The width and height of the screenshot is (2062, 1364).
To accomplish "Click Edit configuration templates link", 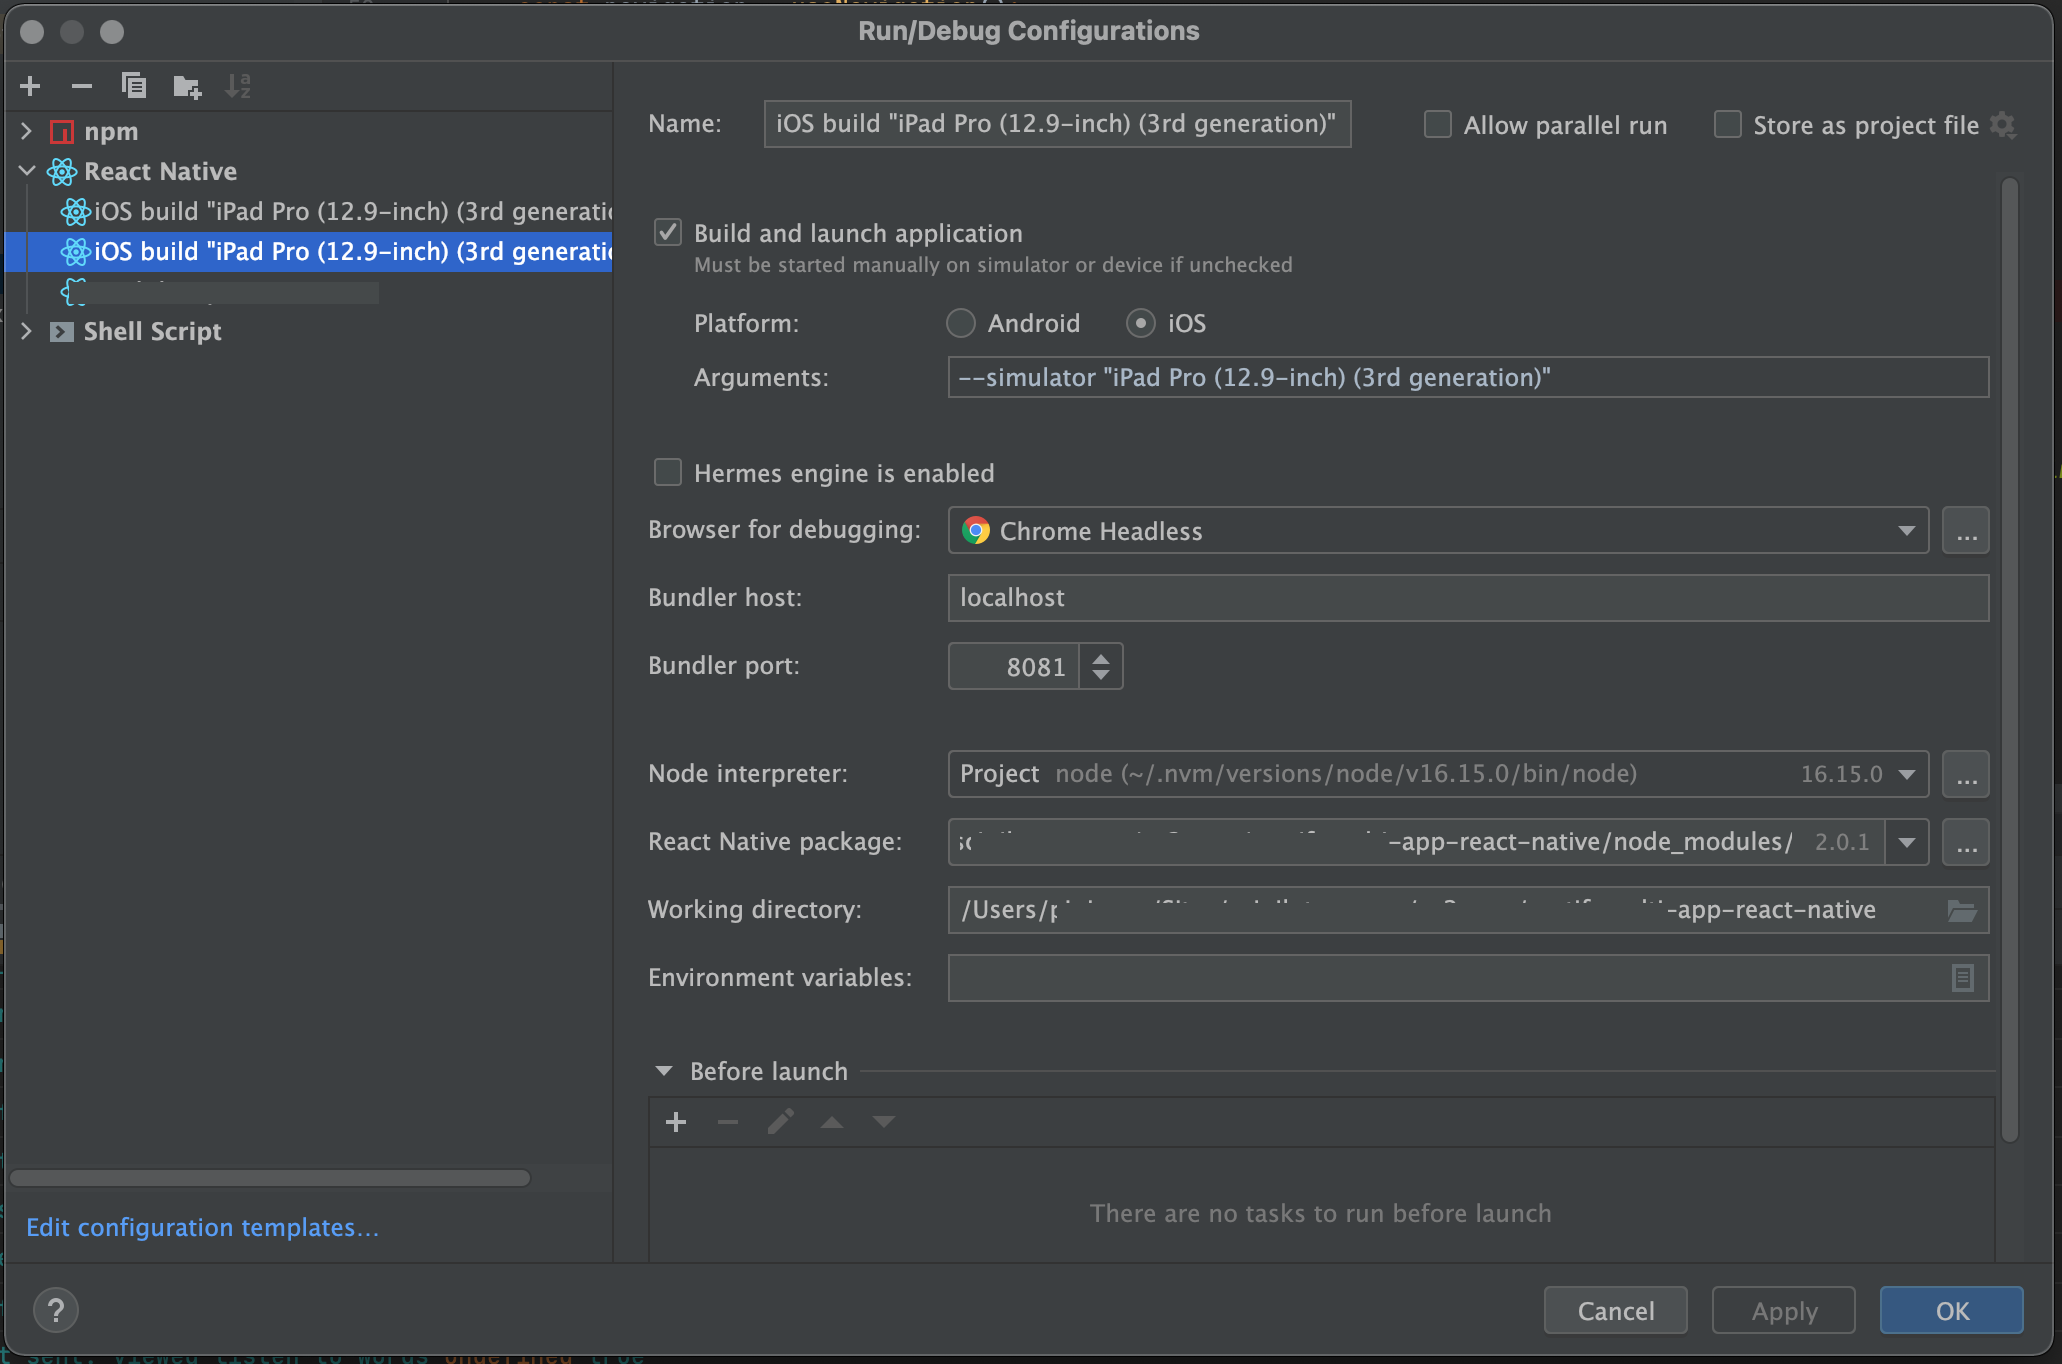I will (204, 1227).
